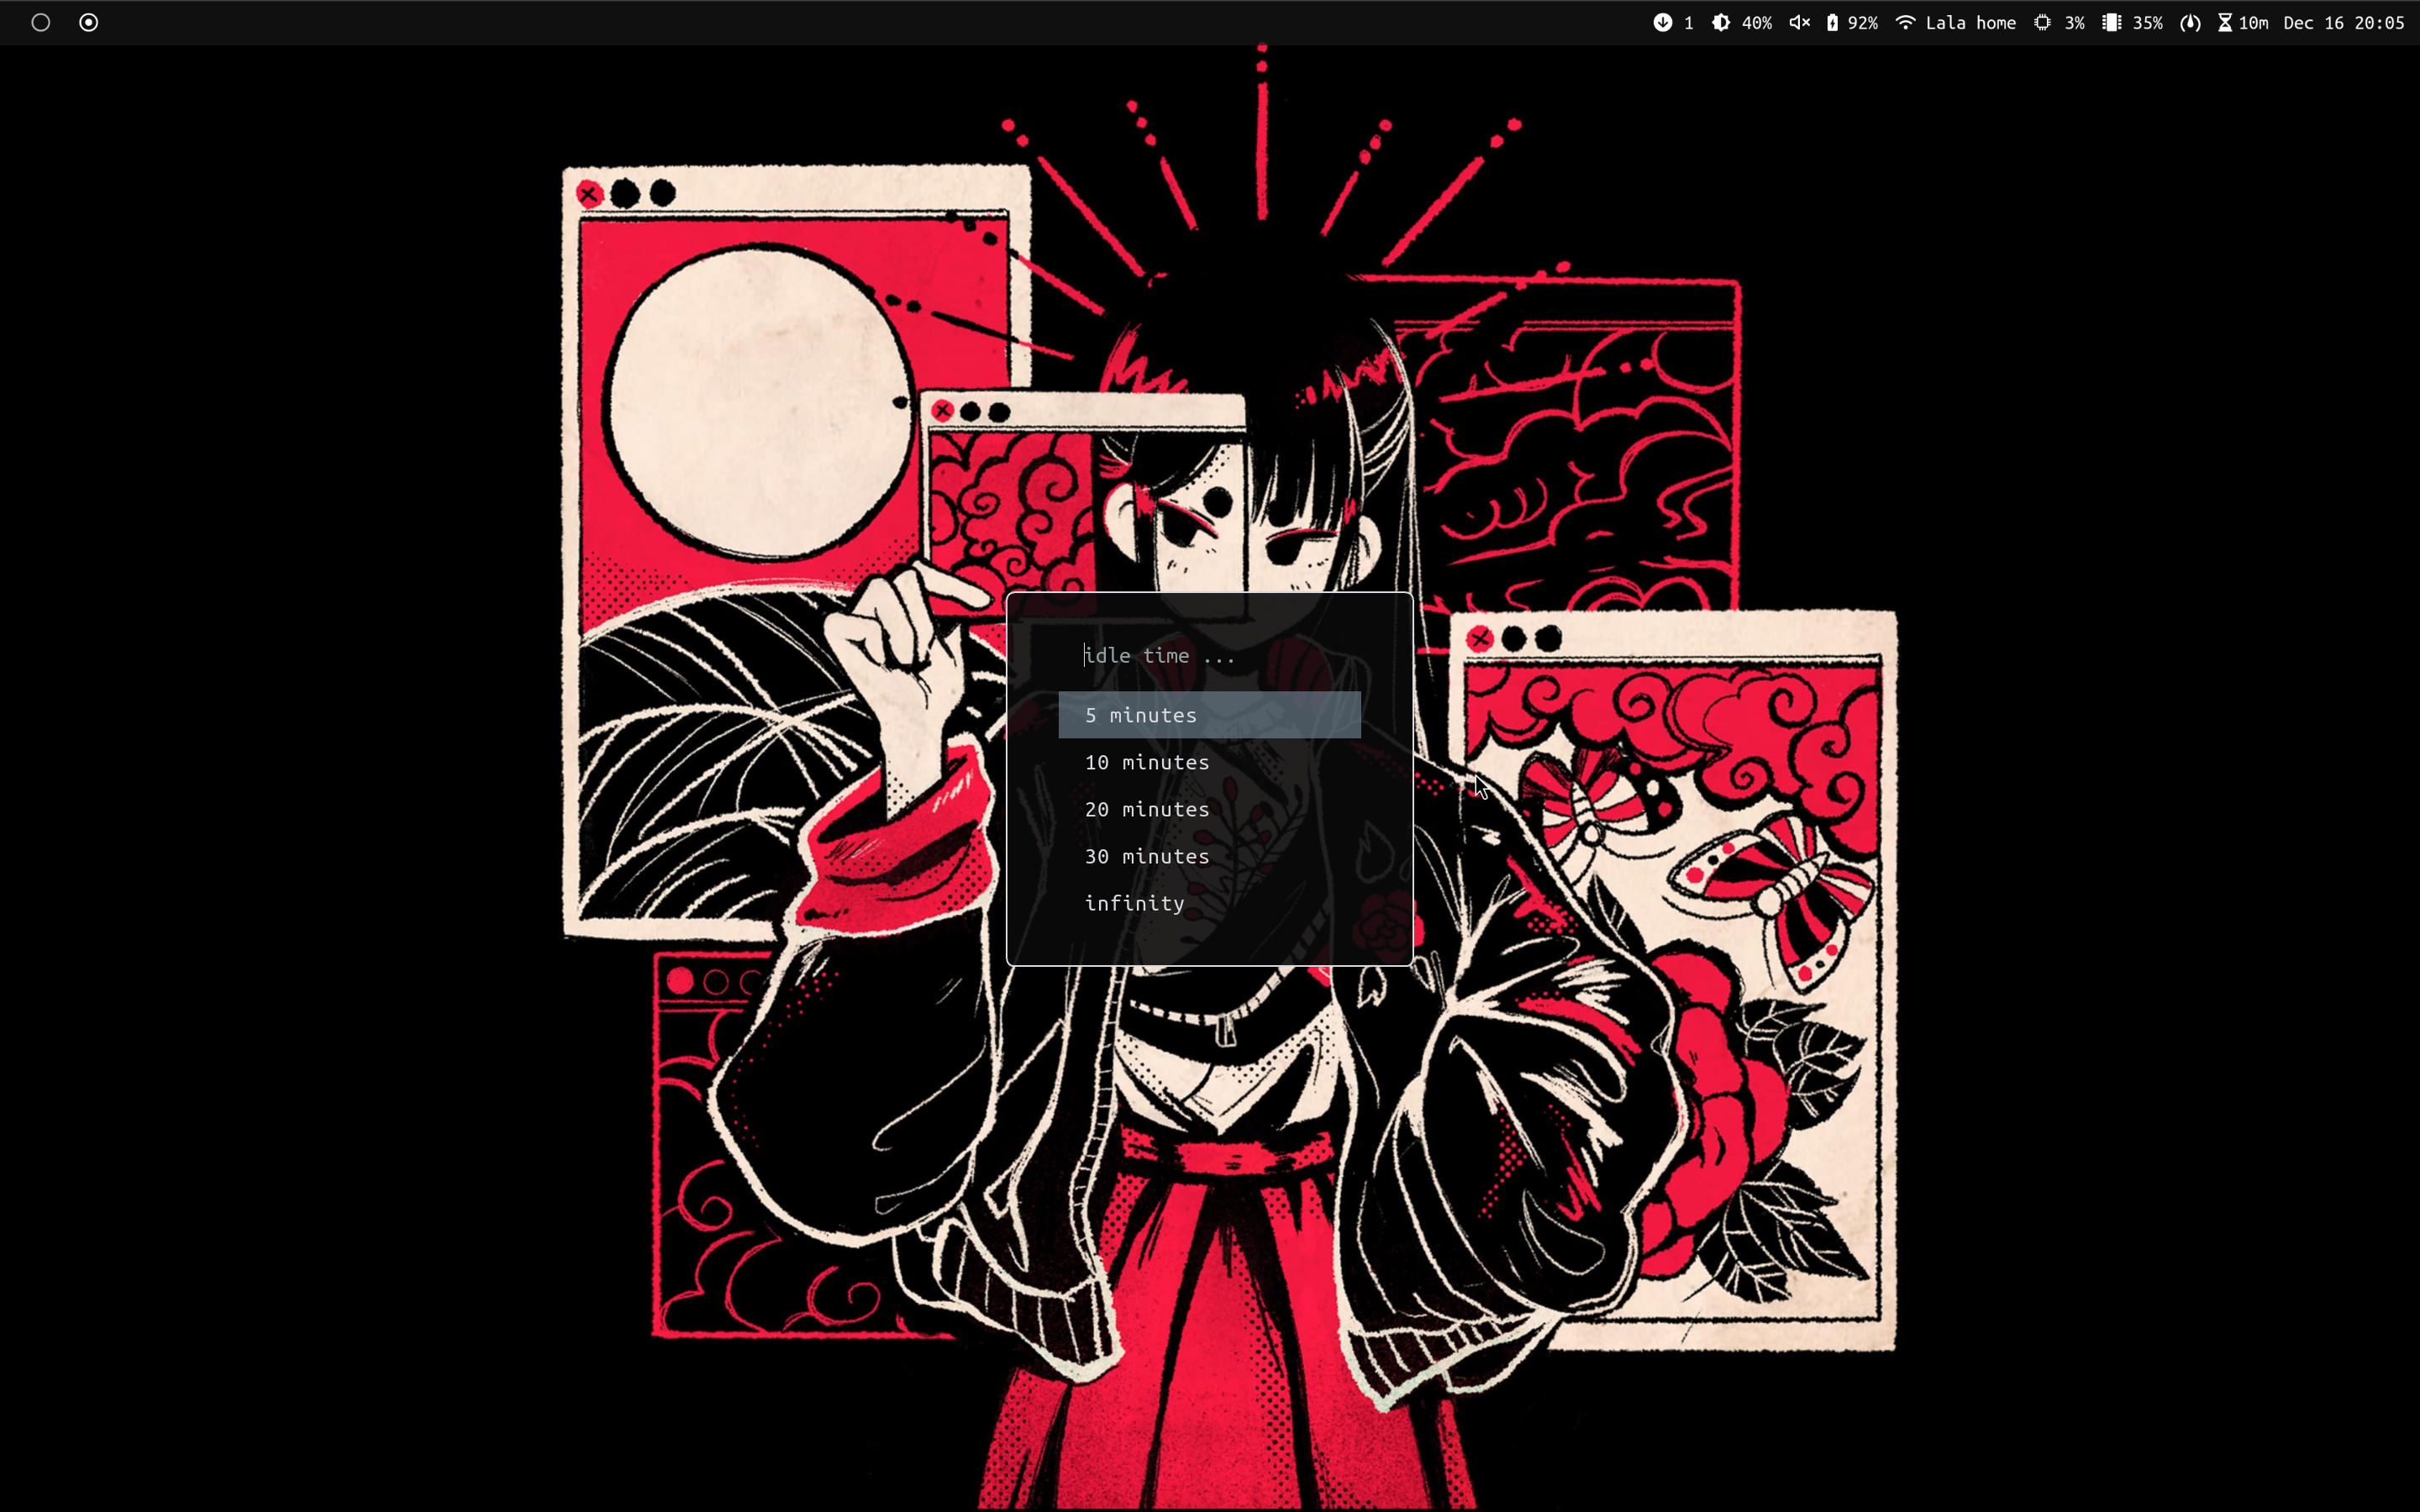Viewport: 2420px width, 1512px height.
Task: Click the hourglass idle timer icon showing 10m
Action: [x=2225, y=22]
